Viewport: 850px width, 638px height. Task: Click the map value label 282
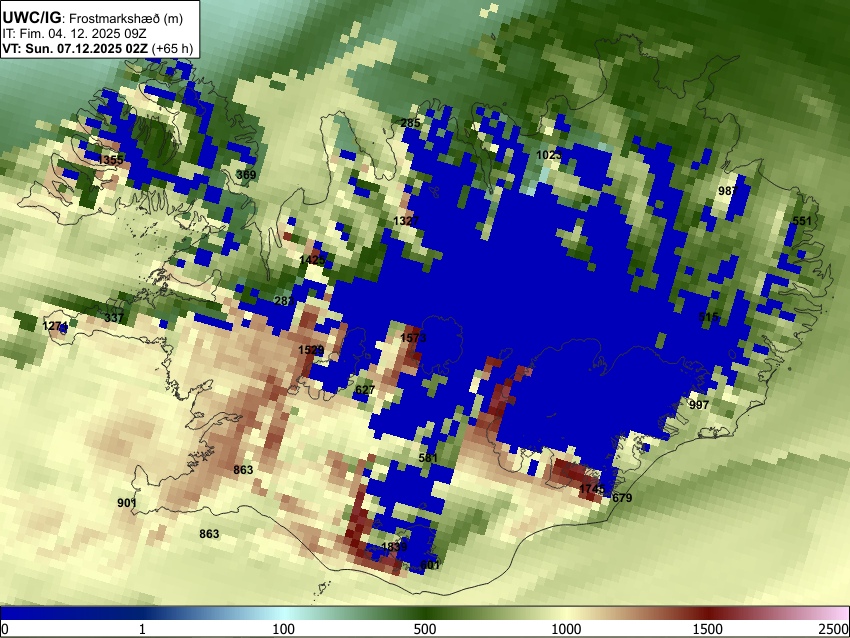tap(284, 301)
